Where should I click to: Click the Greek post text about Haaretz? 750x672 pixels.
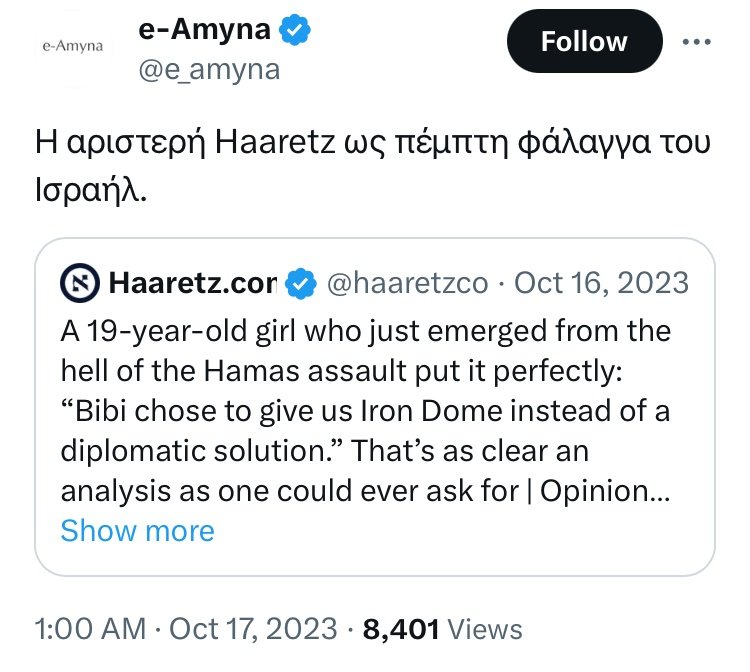point(370,165)
